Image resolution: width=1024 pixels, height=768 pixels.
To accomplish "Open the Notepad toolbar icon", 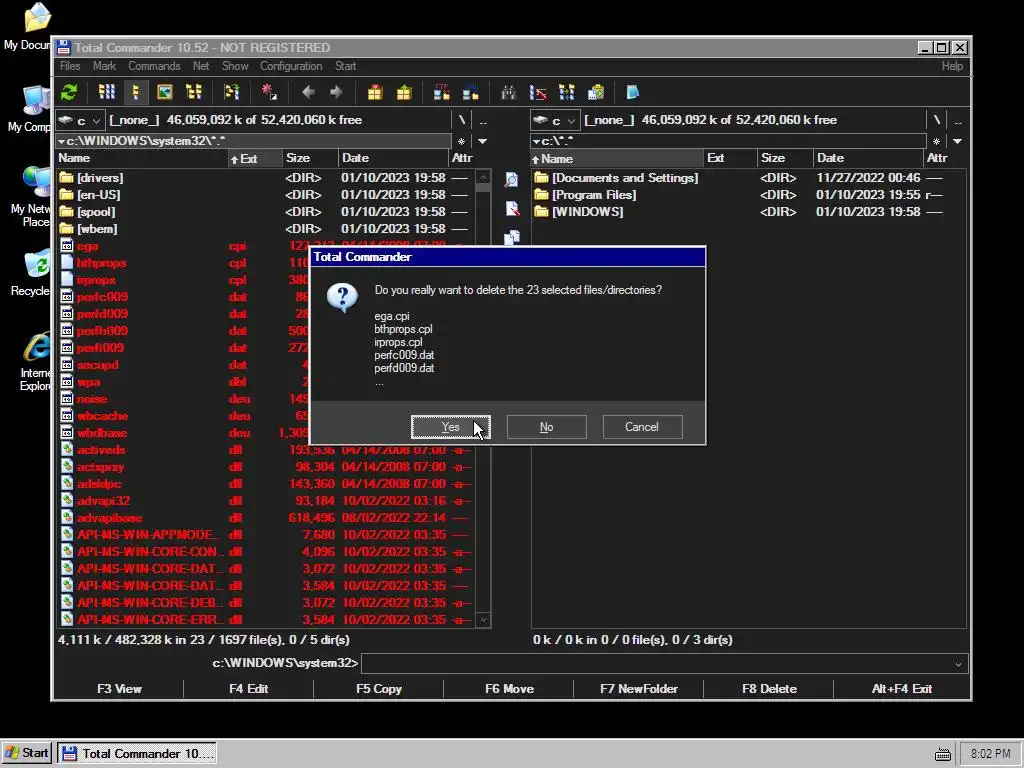I will coord(633,92).
